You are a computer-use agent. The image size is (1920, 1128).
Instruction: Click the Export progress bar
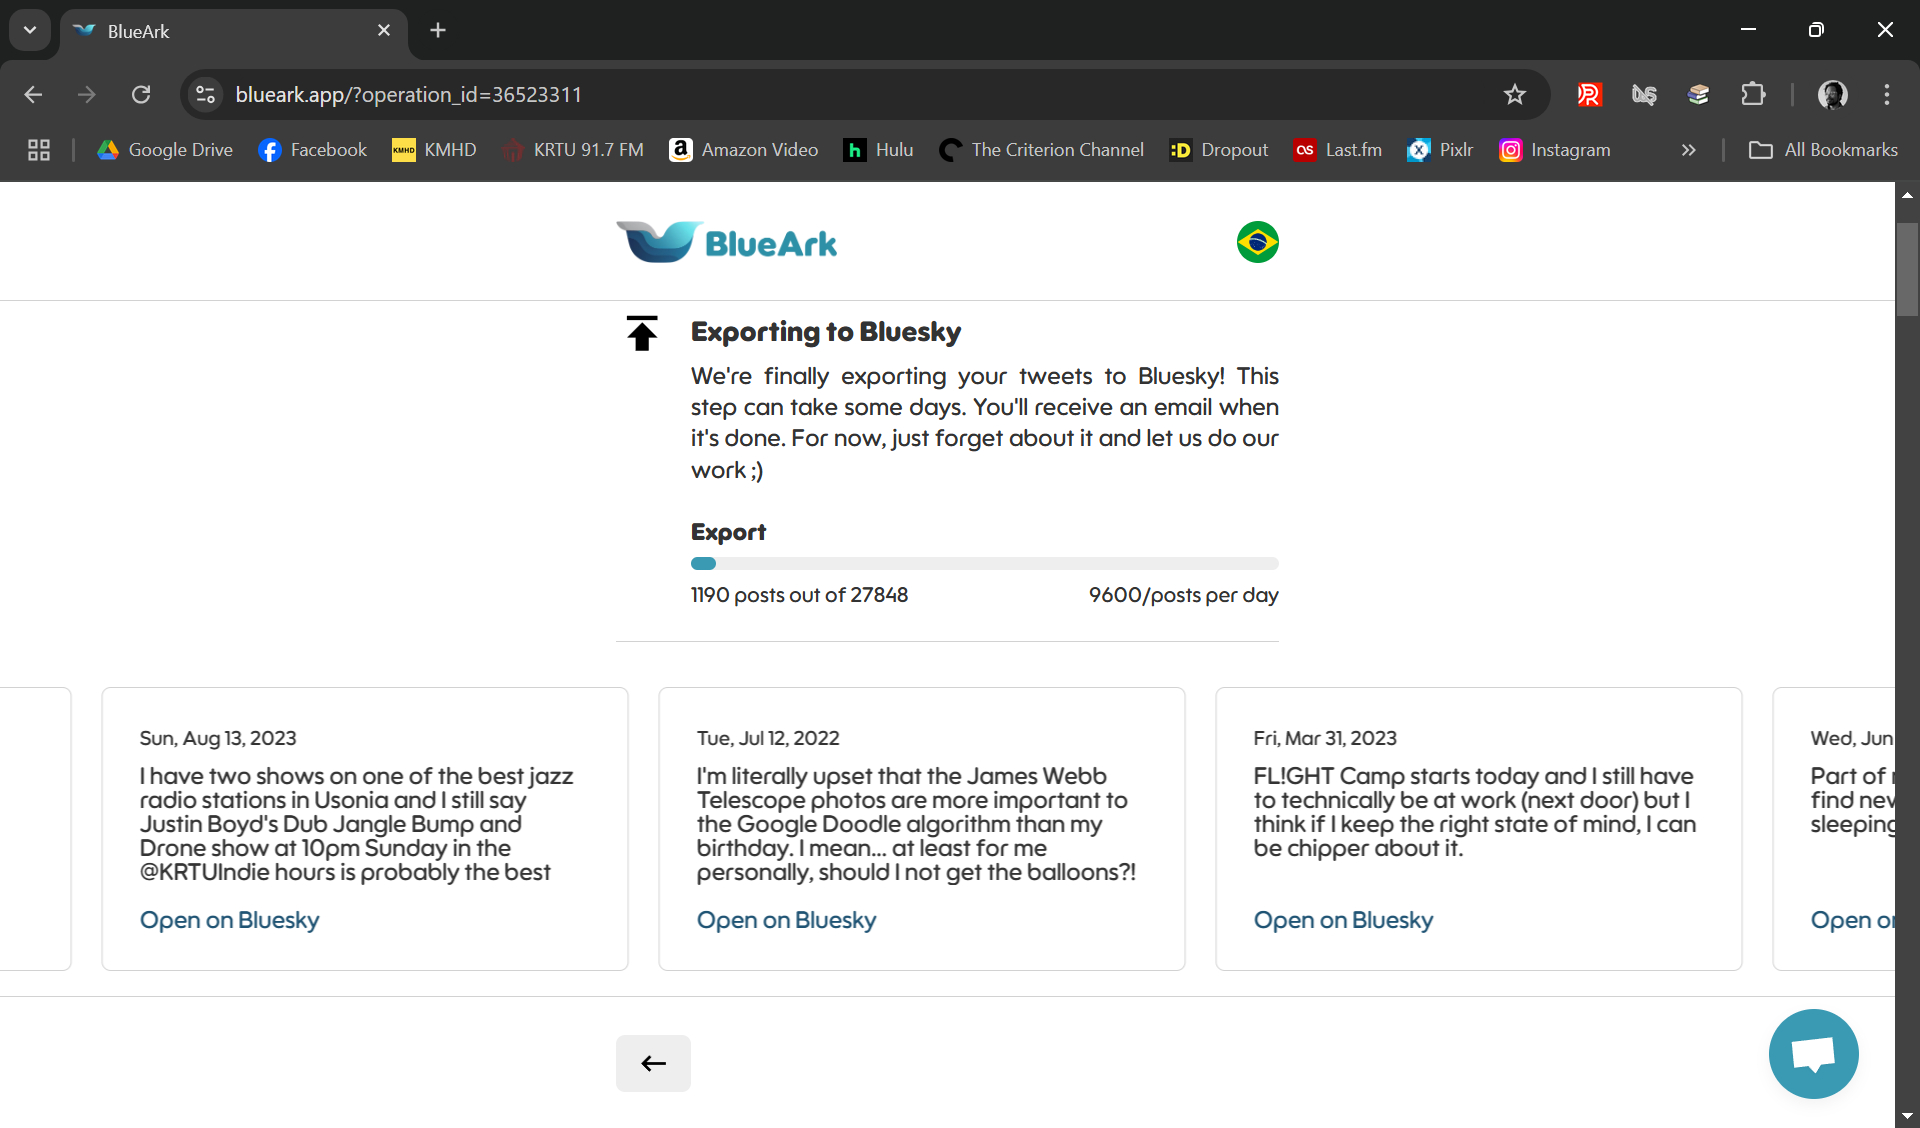tap(984, 564)
